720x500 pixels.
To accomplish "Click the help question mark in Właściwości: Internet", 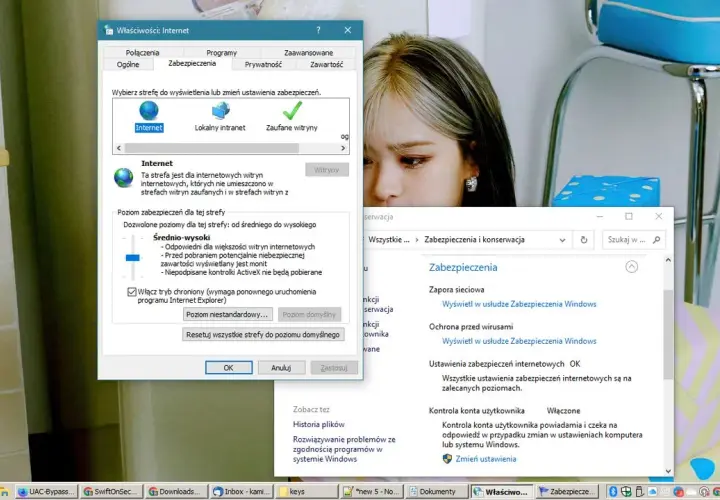I will [318, 30].
